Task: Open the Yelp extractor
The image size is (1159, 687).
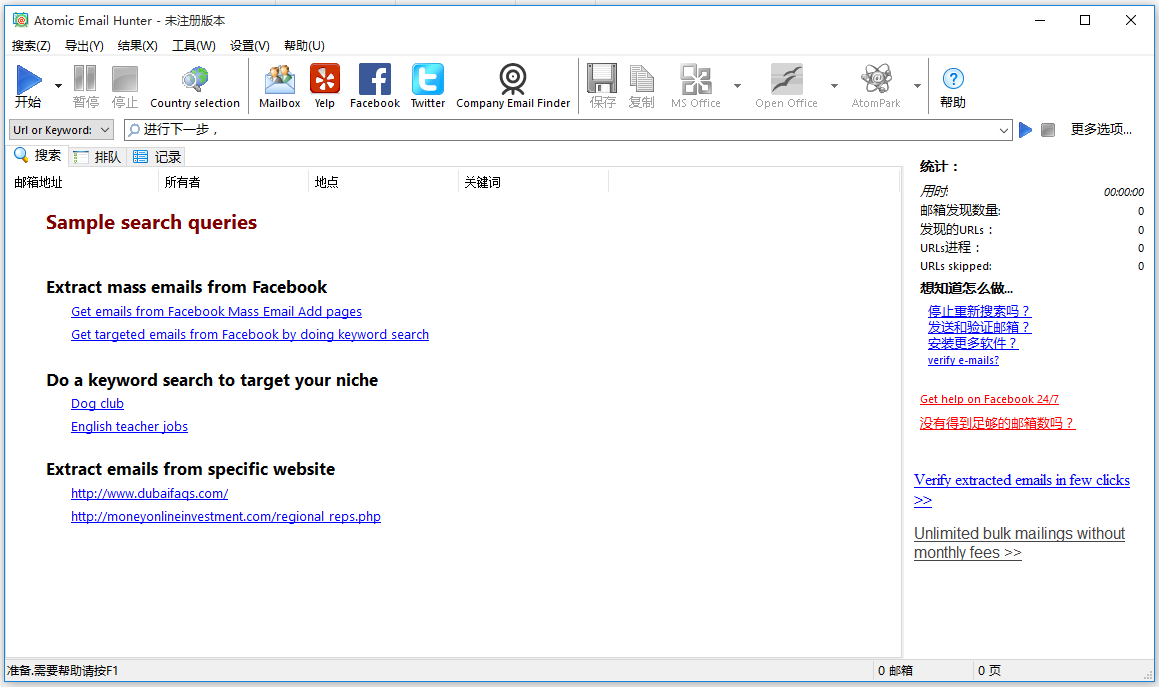Action: pos(324,87)
